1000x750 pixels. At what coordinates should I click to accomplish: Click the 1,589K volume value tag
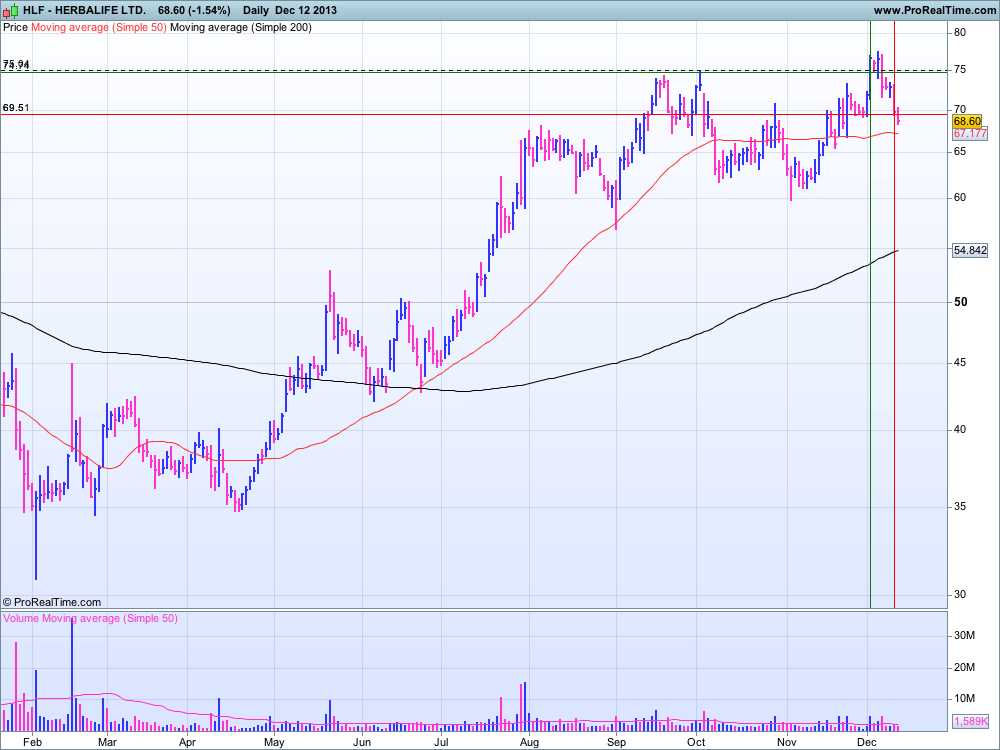pyautogui.click(x=970, y=721)
